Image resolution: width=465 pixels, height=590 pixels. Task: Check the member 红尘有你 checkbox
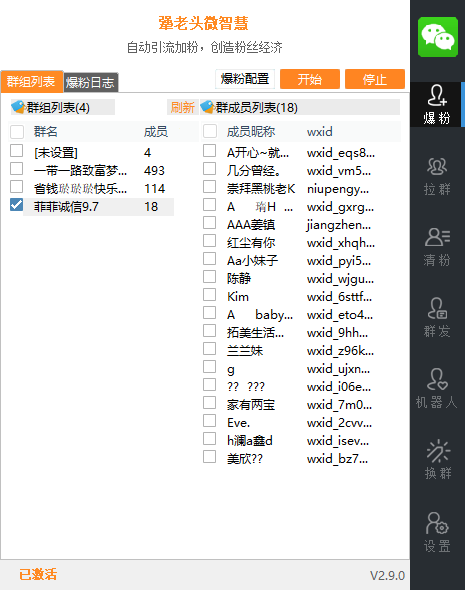coord(210,241)
